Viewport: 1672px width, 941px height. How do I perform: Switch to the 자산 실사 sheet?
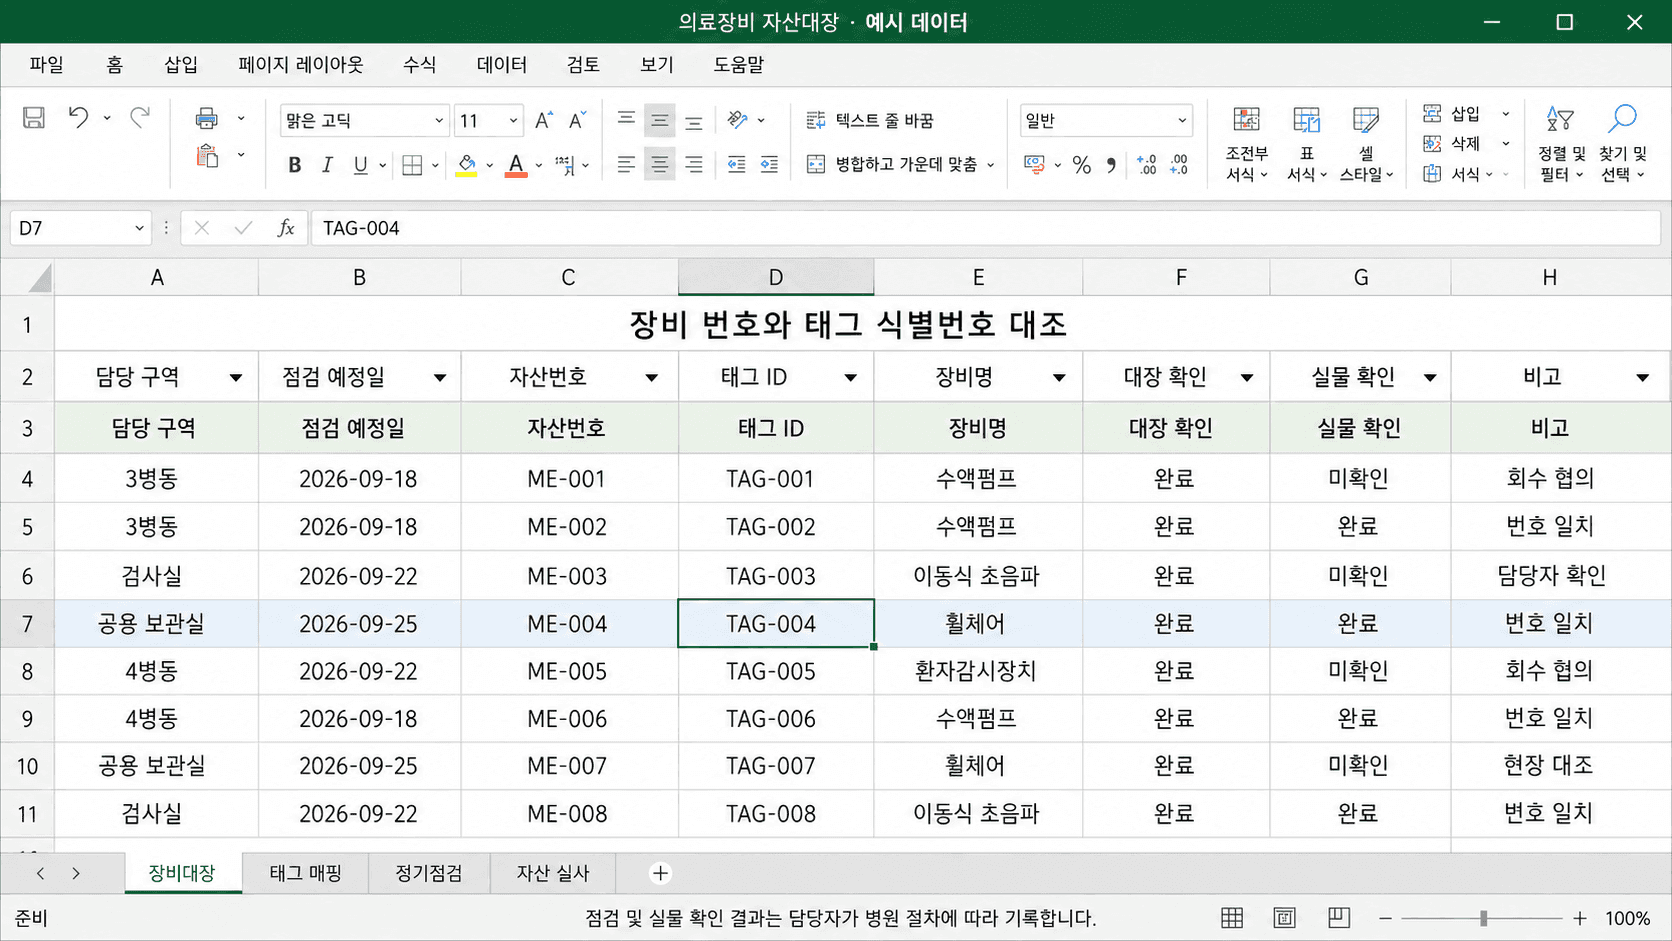pyautogui.click(x=553, y=873)
